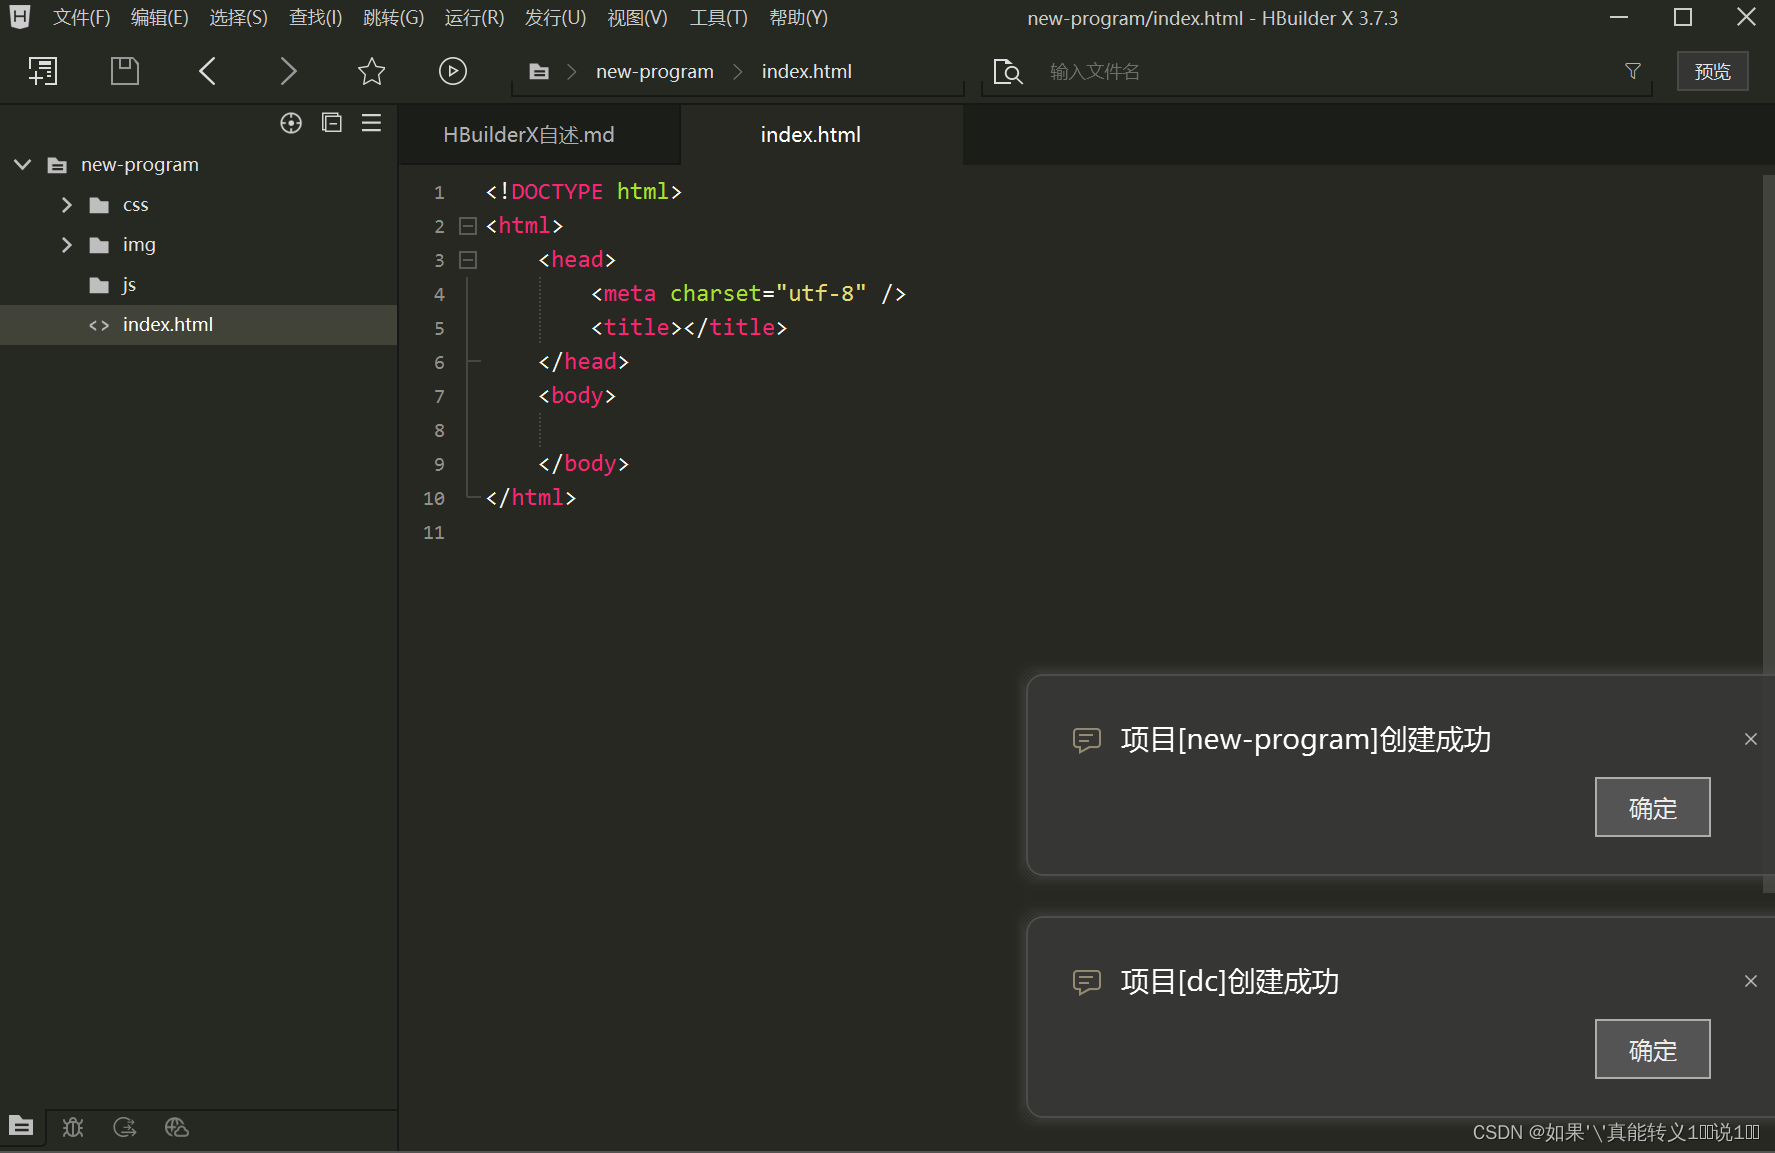Open the 选择(S) menu
Screen dimensions: 1775x1153
(x=239, y=18)
